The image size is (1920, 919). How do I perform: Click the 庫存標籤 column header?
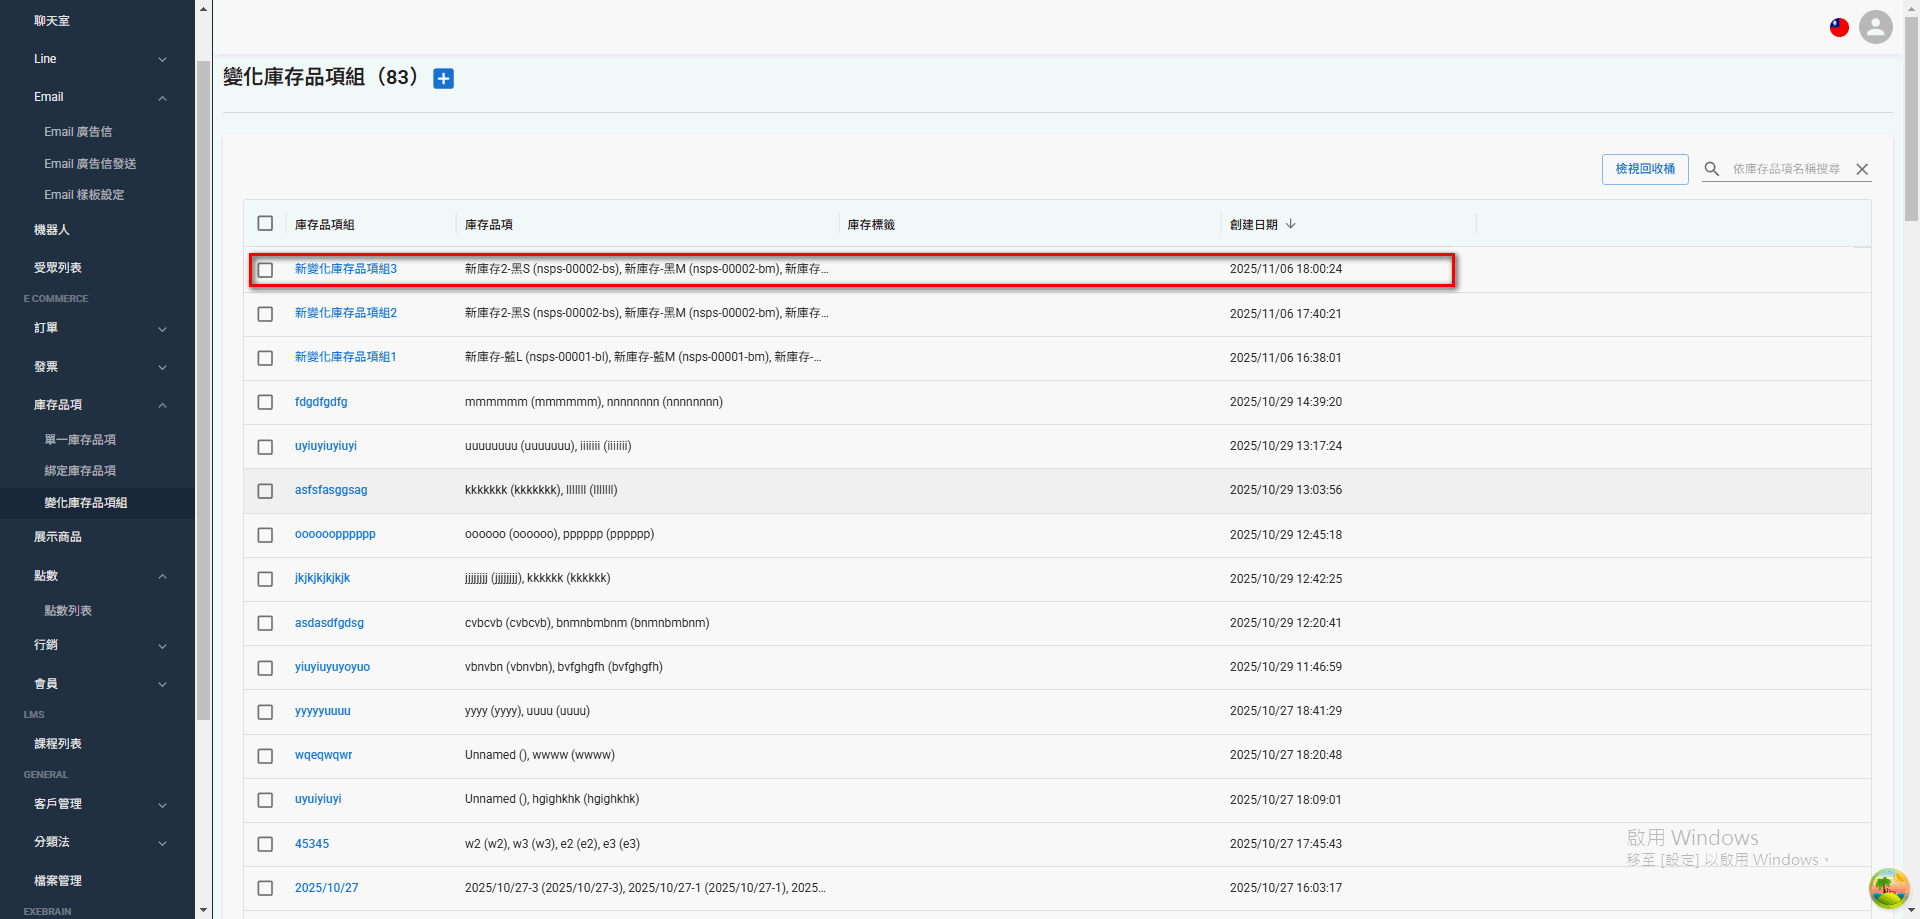871,225
